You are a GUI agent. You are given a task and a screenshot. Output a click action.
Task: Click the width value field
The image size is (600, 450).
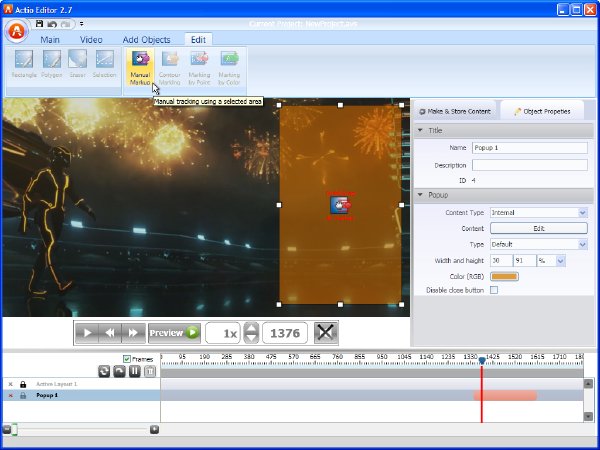tap(501, 261)
